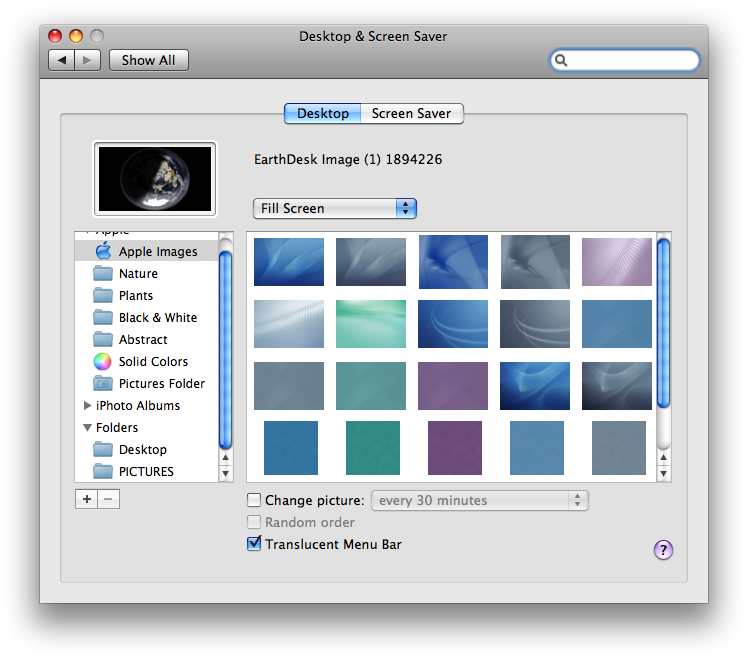
Task: Choose the green teal glow wallpaper thumbnail
Action: (x=371, y=324)
